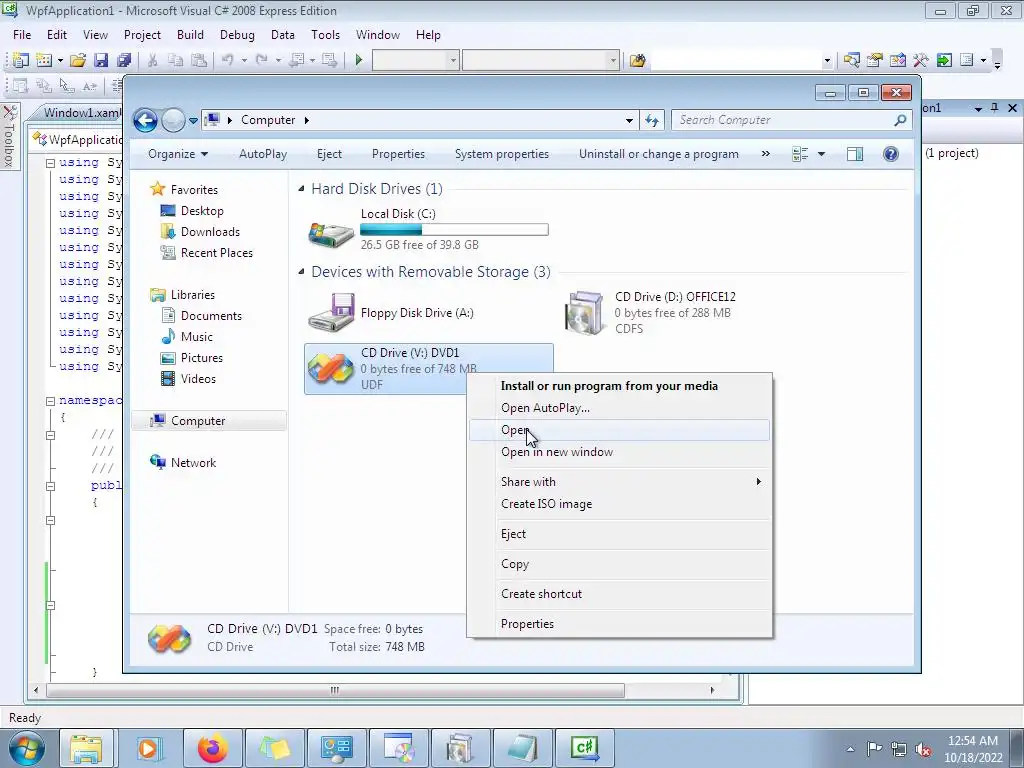Screen dimensions: 1024x768
Task: Open Solution Explorer toolbar icon
Action: pos(852,60)
